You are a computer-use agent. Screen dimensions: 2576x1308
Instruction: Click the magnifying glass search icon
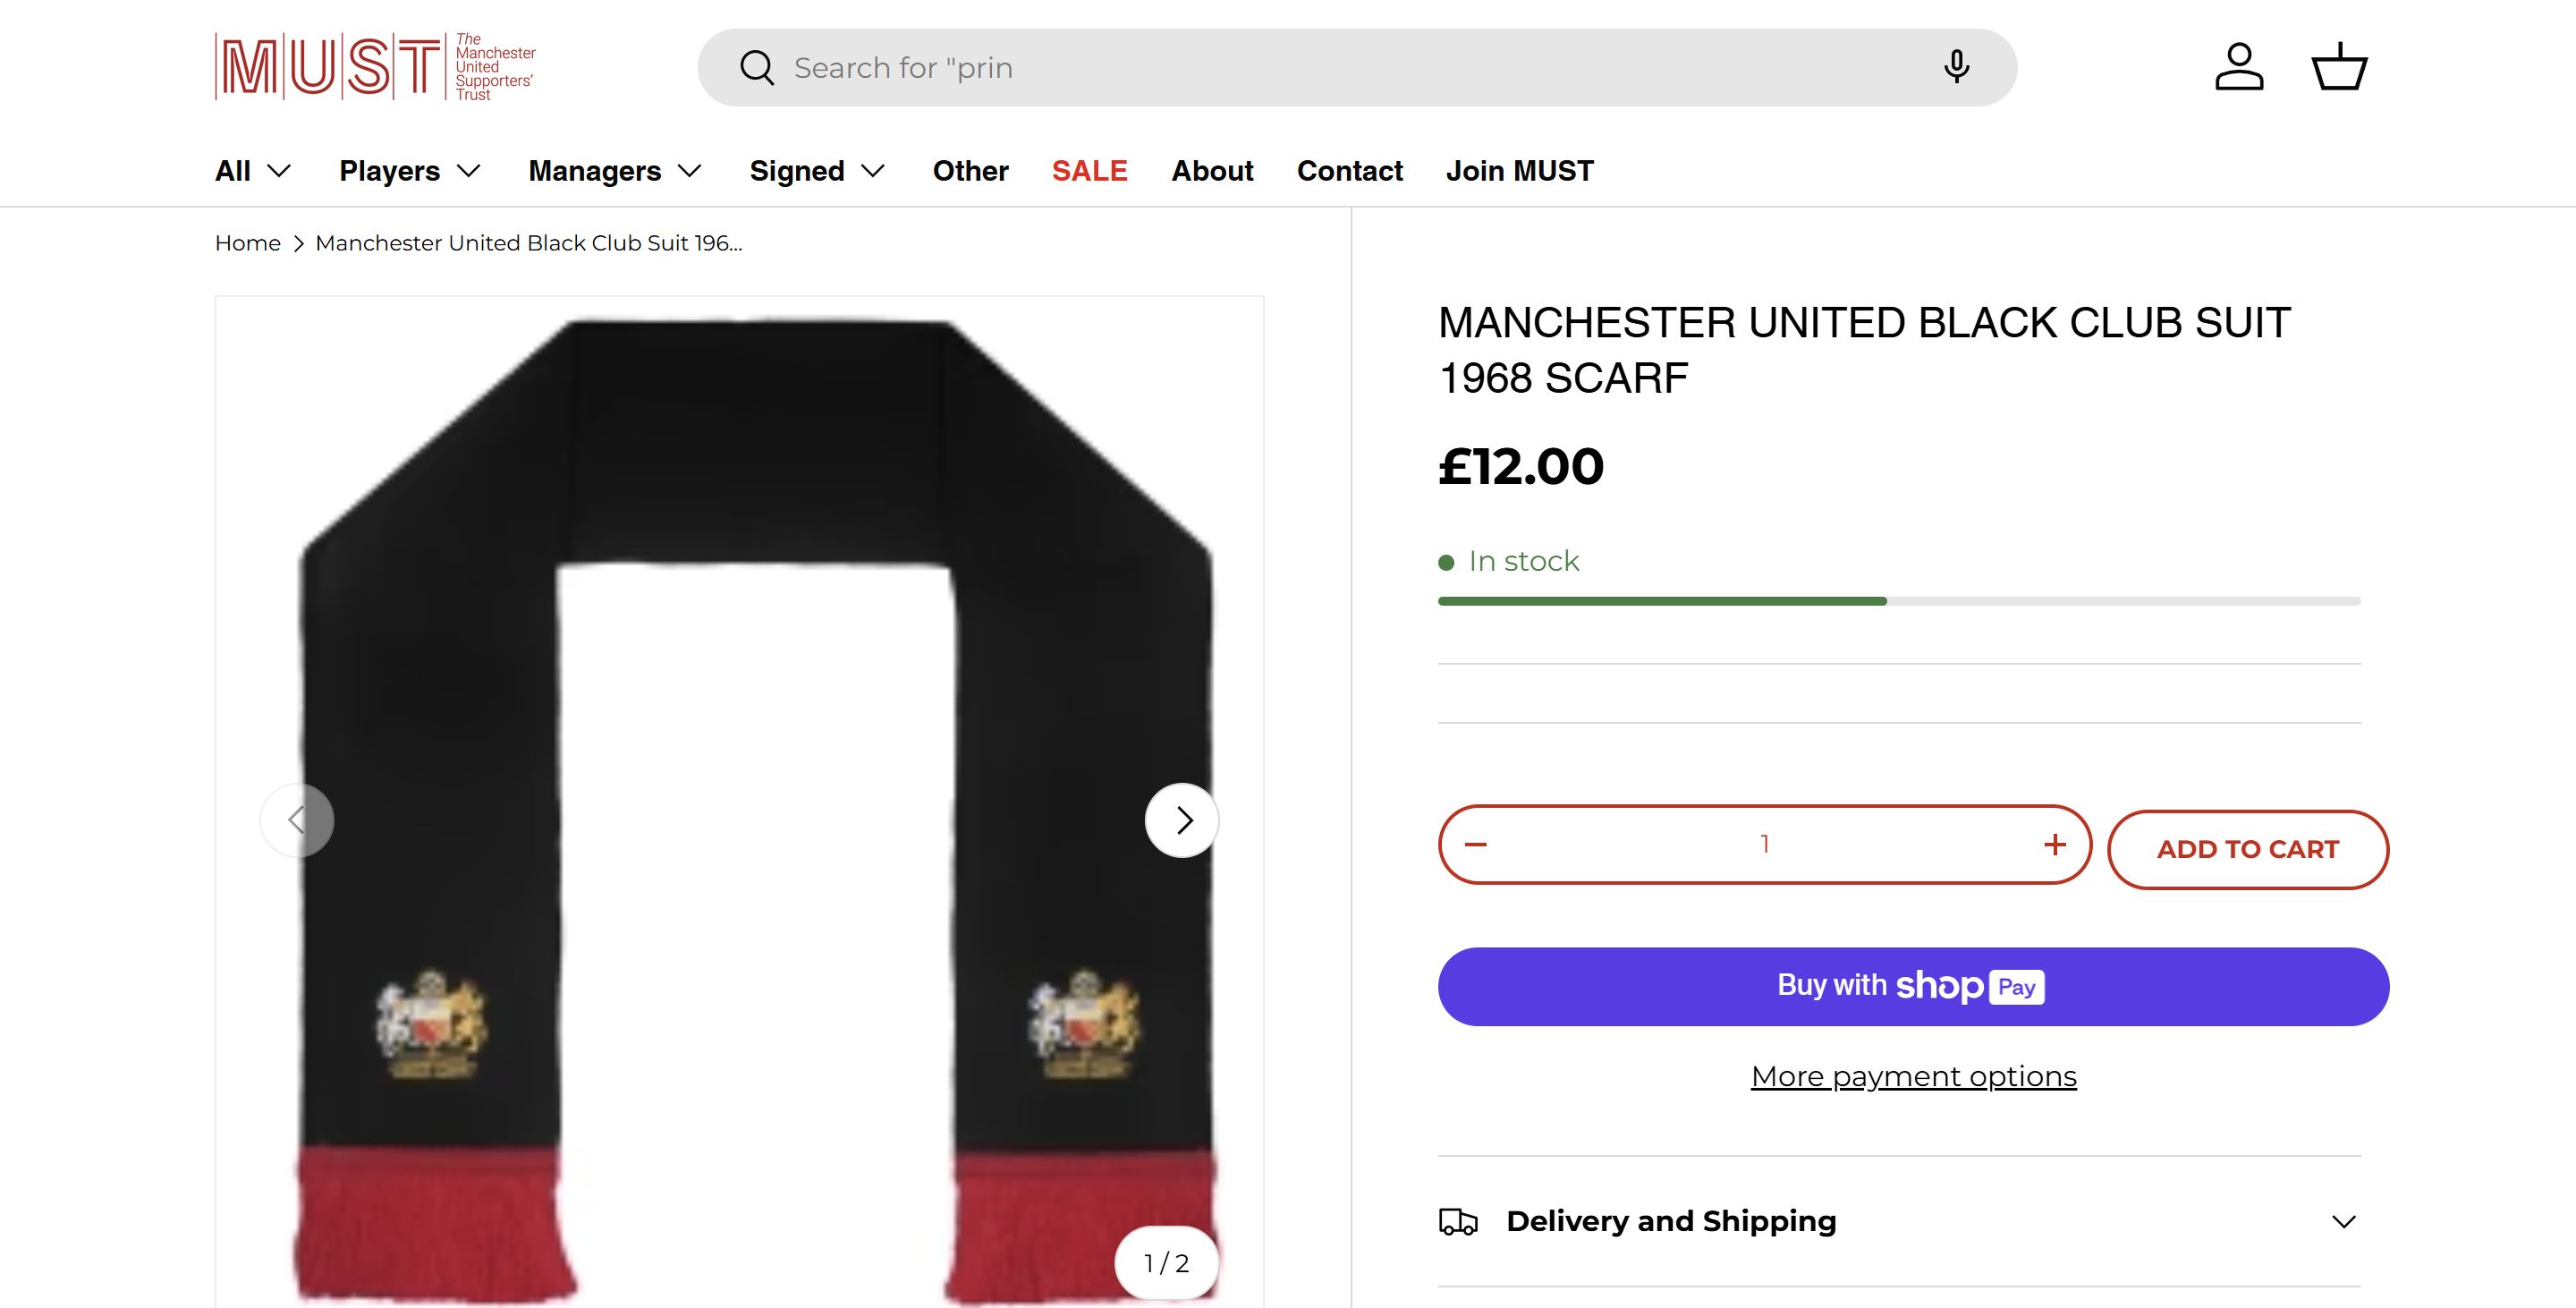[x=756, y=68]
